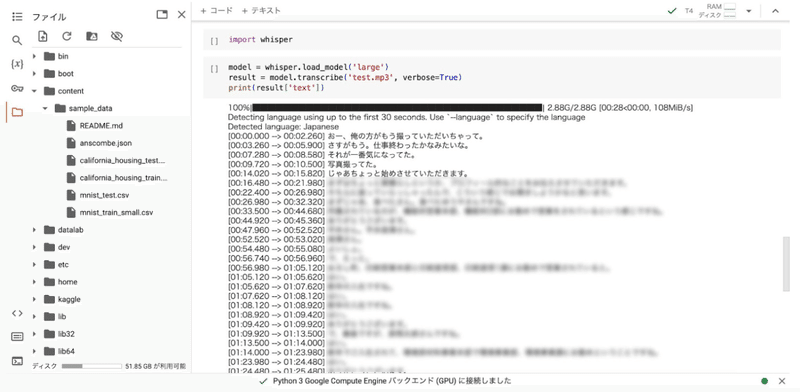Open file panel in new window
The width and height of the screenshot is (800, 392).
point(162,15)
